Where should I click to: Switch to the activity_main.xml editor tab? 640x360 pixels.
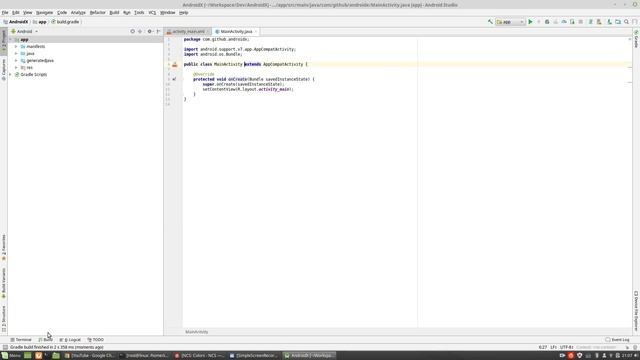click(188, 31)
